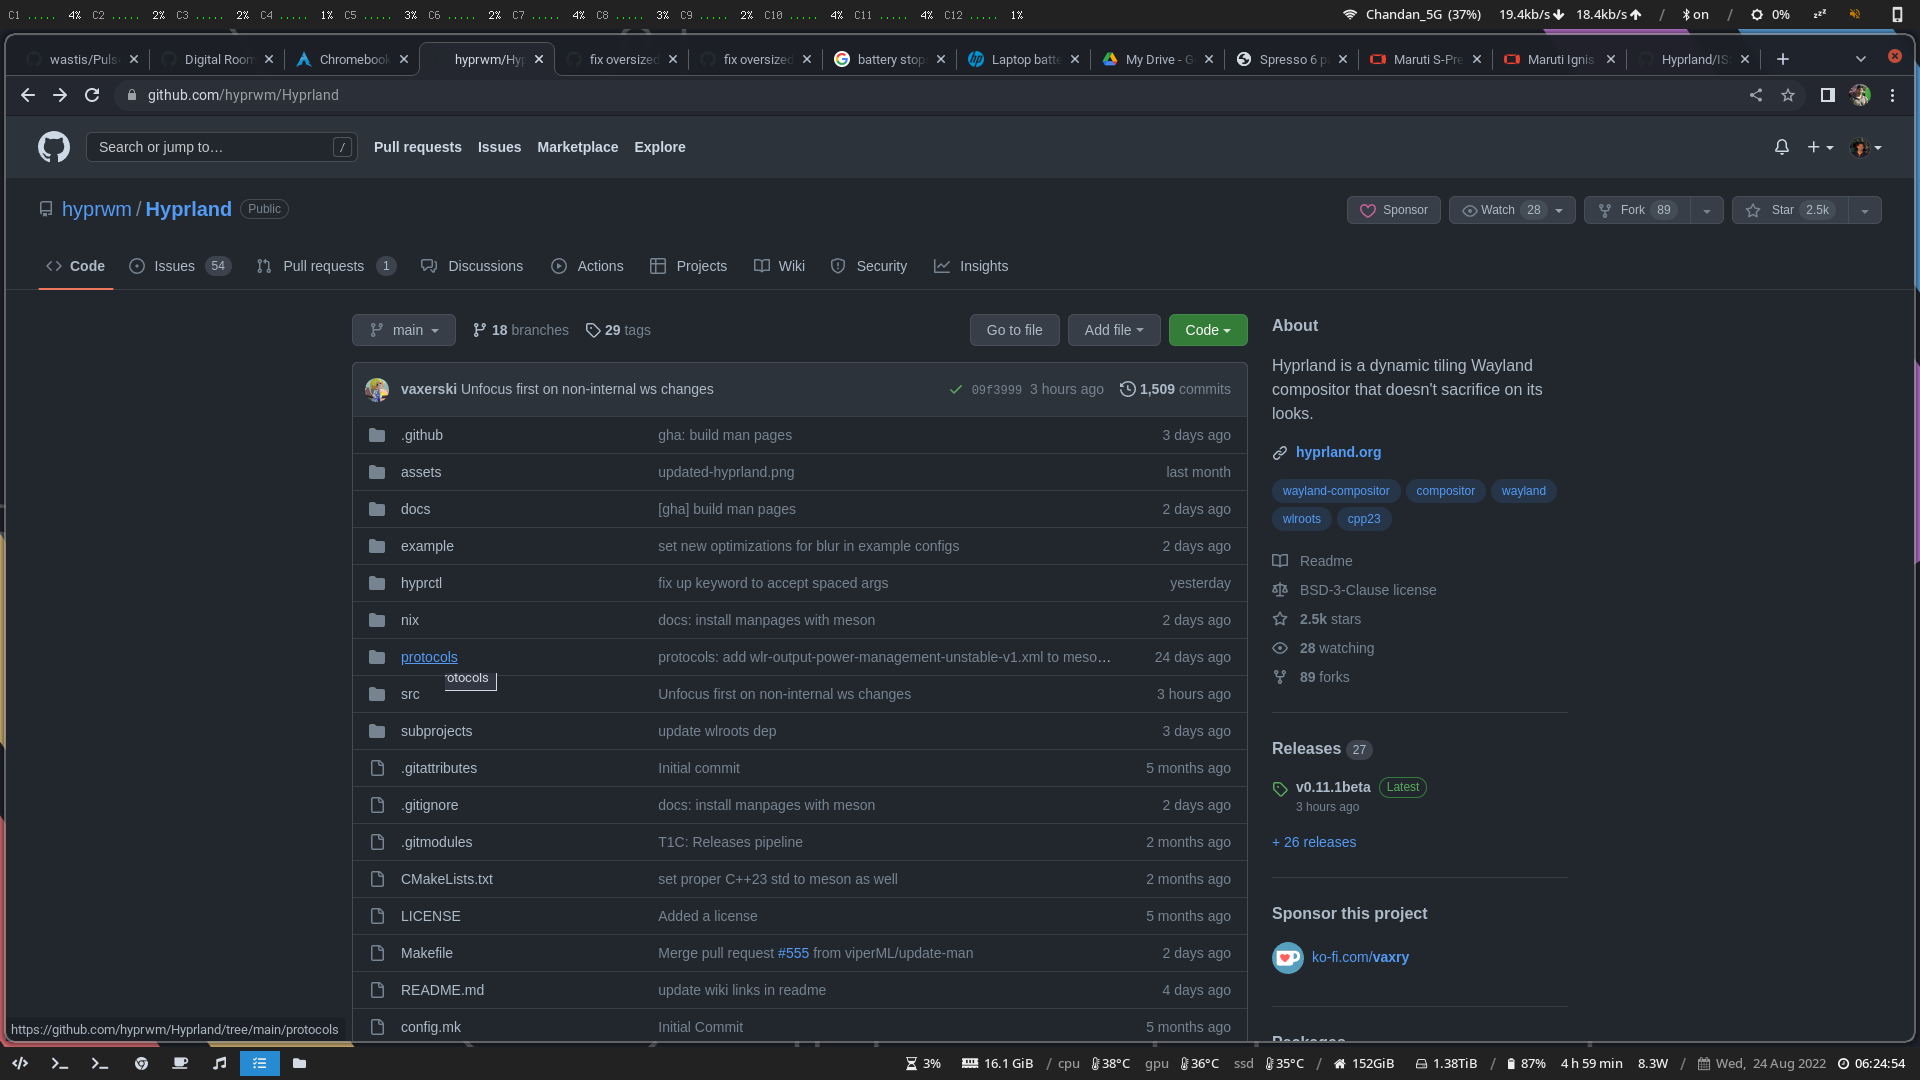Open the main branch dropdown

pyautogui.click(x=403, y=330)
